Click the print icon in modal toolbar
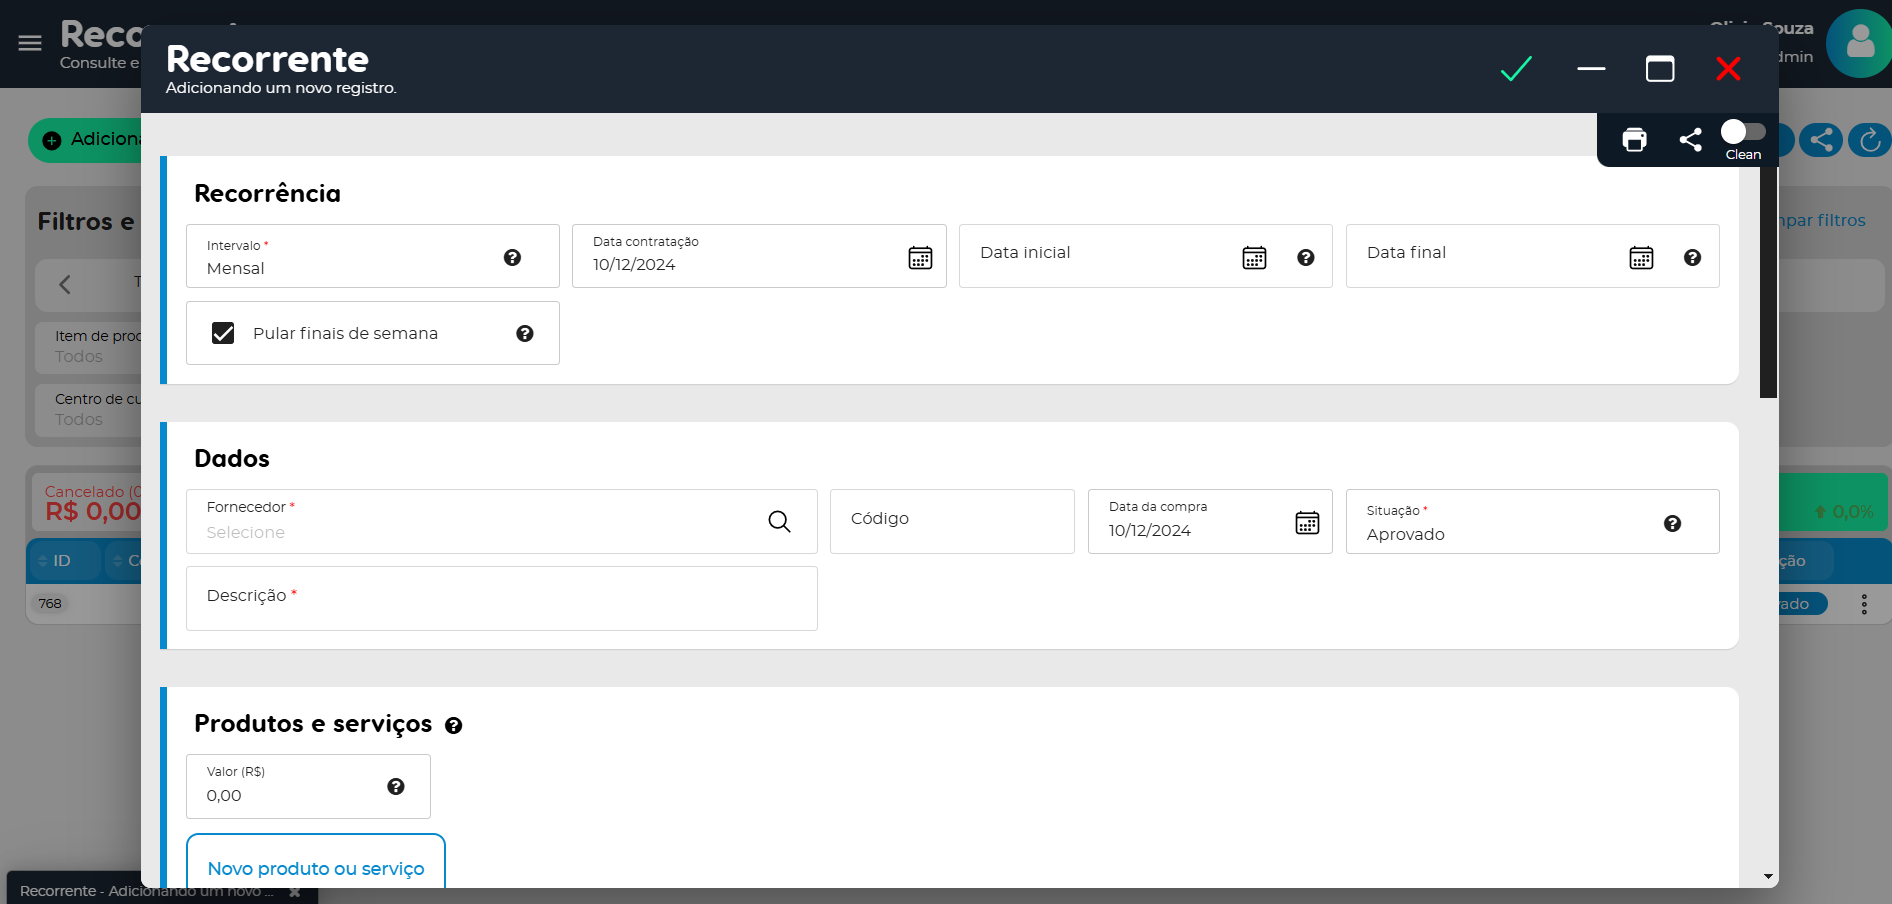 pyautogui.click(x=1634, y=140)
